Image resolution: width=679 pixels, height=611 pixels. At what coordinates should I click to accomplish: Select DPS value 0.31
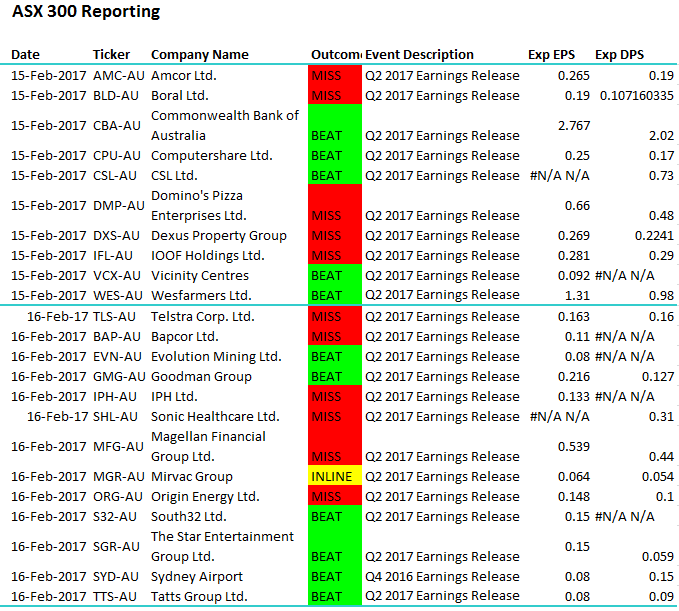click(661, 417)
